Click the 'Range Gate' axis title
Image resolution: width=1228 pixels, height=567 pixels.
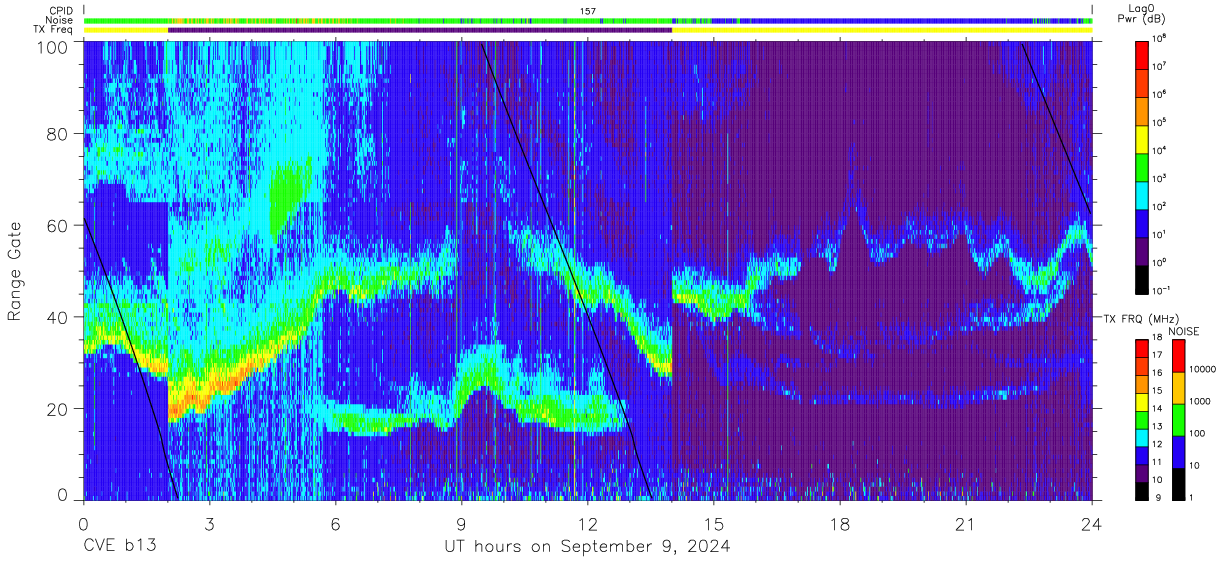pyautogui.click(x=16, y=270)
